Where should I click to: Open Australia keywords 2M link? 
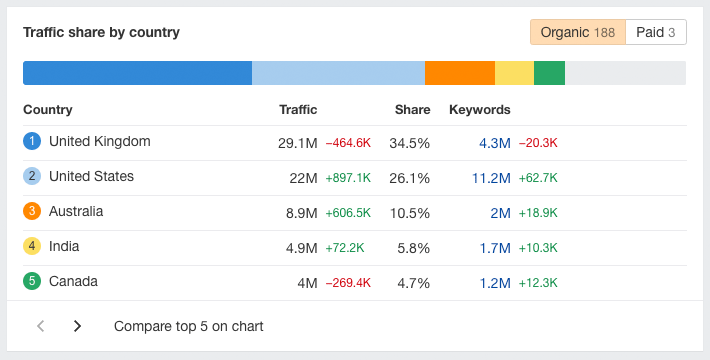[500, 213]
